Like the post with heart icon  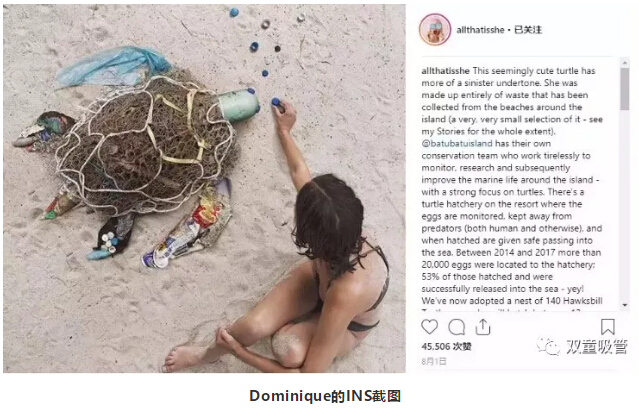point(429,327)
